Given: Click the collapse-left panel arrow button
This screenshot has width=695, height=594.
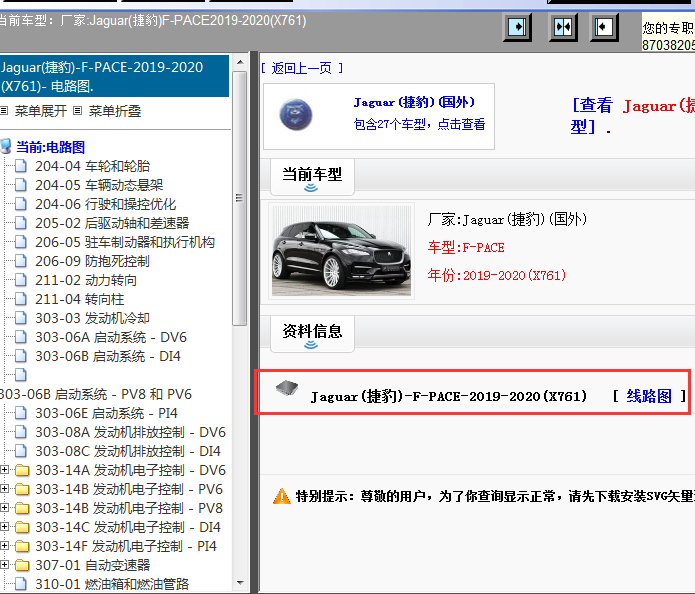Looking at the screenshot, I should (604, 27).
